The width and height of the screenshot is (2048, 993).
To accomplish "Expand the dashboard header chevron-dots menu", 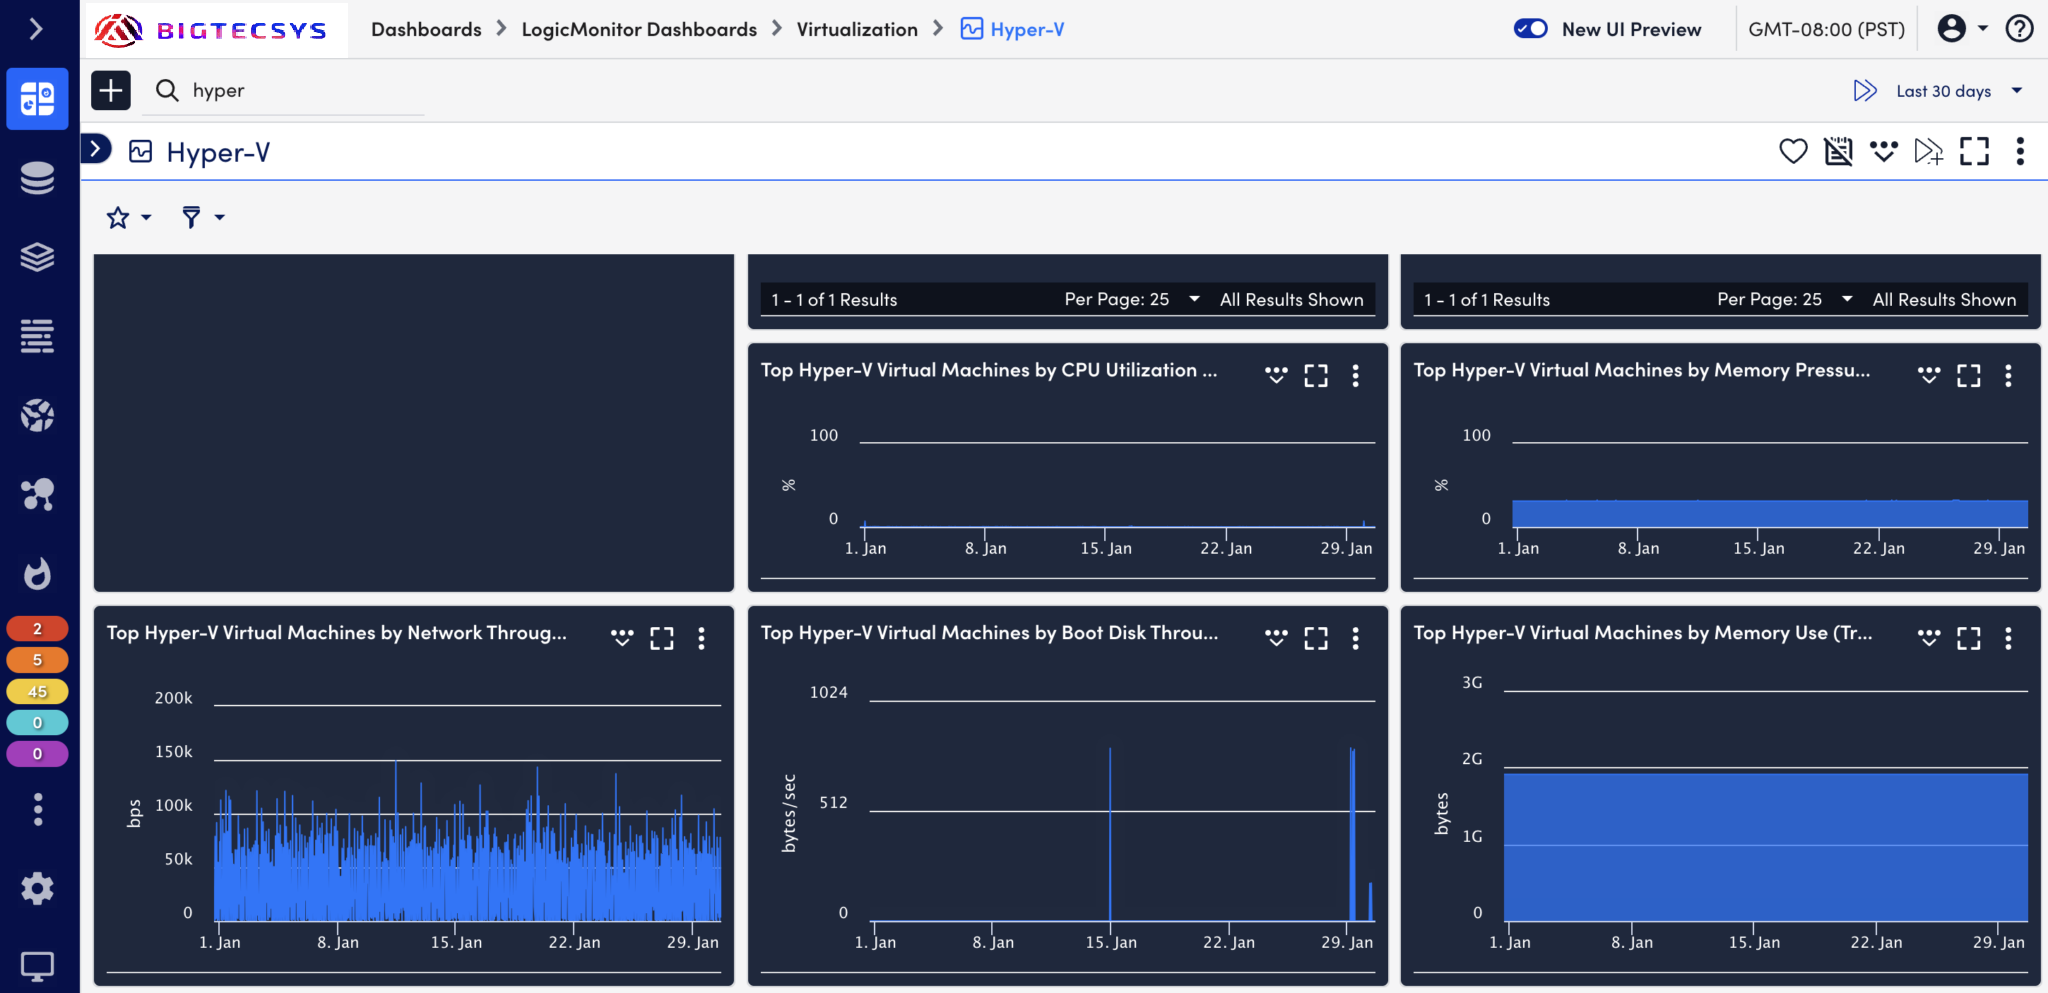I will tap(1883, 151).
